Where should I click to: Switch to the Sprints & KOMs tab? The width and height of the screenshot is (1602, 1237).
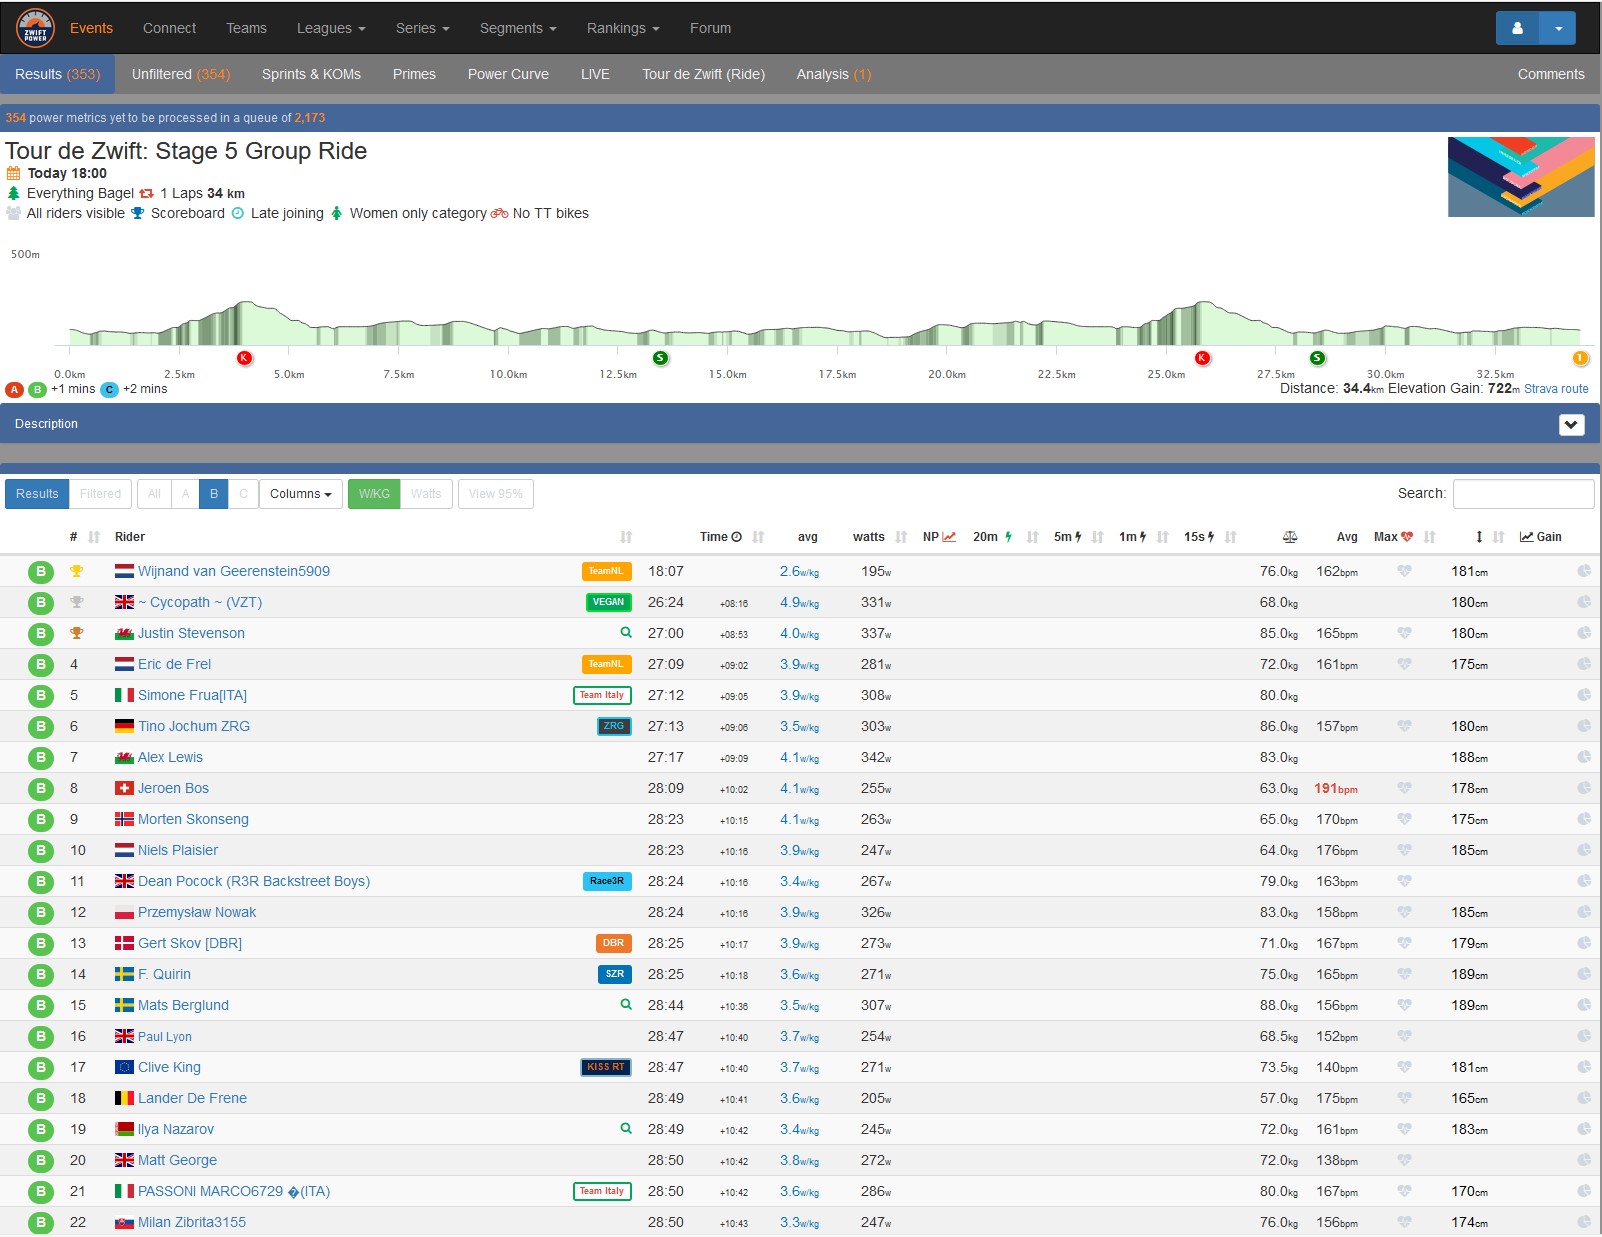(311, 74)
